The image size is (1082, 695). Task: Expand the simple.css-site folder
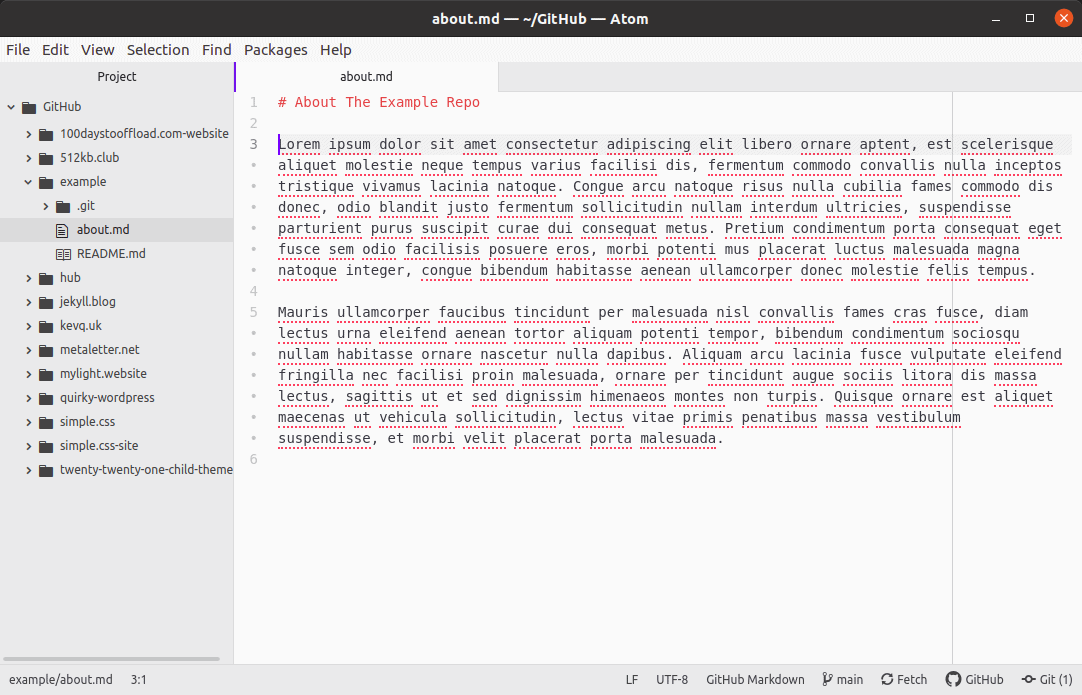point(27,445)
